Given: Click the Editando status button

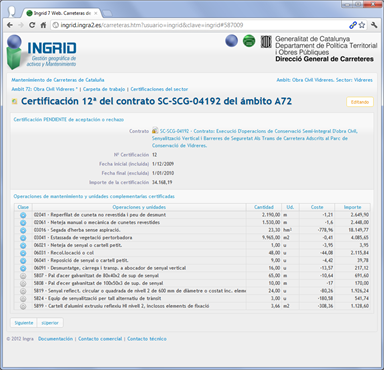Looking at the screenshot, I should pyautogui.click(x=360, y=102).
